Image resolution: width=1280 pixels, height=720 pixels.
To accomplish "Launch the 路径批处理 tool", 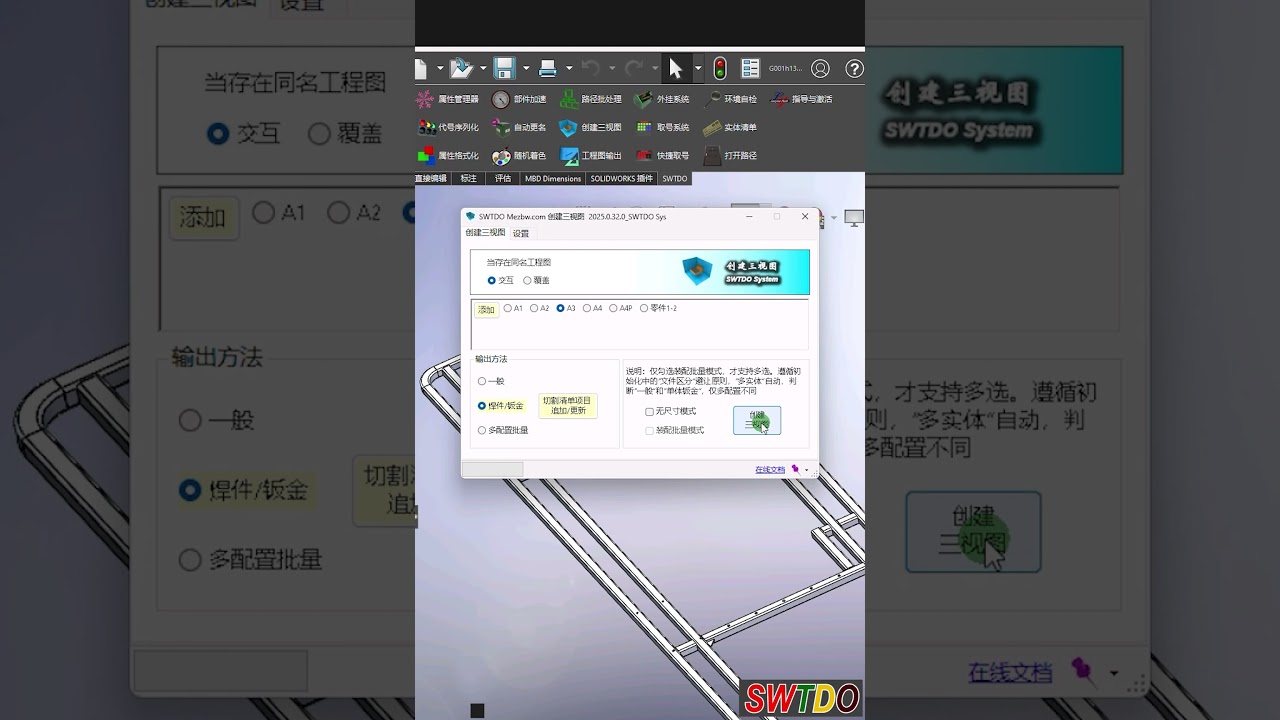I will tap(591, 99).
